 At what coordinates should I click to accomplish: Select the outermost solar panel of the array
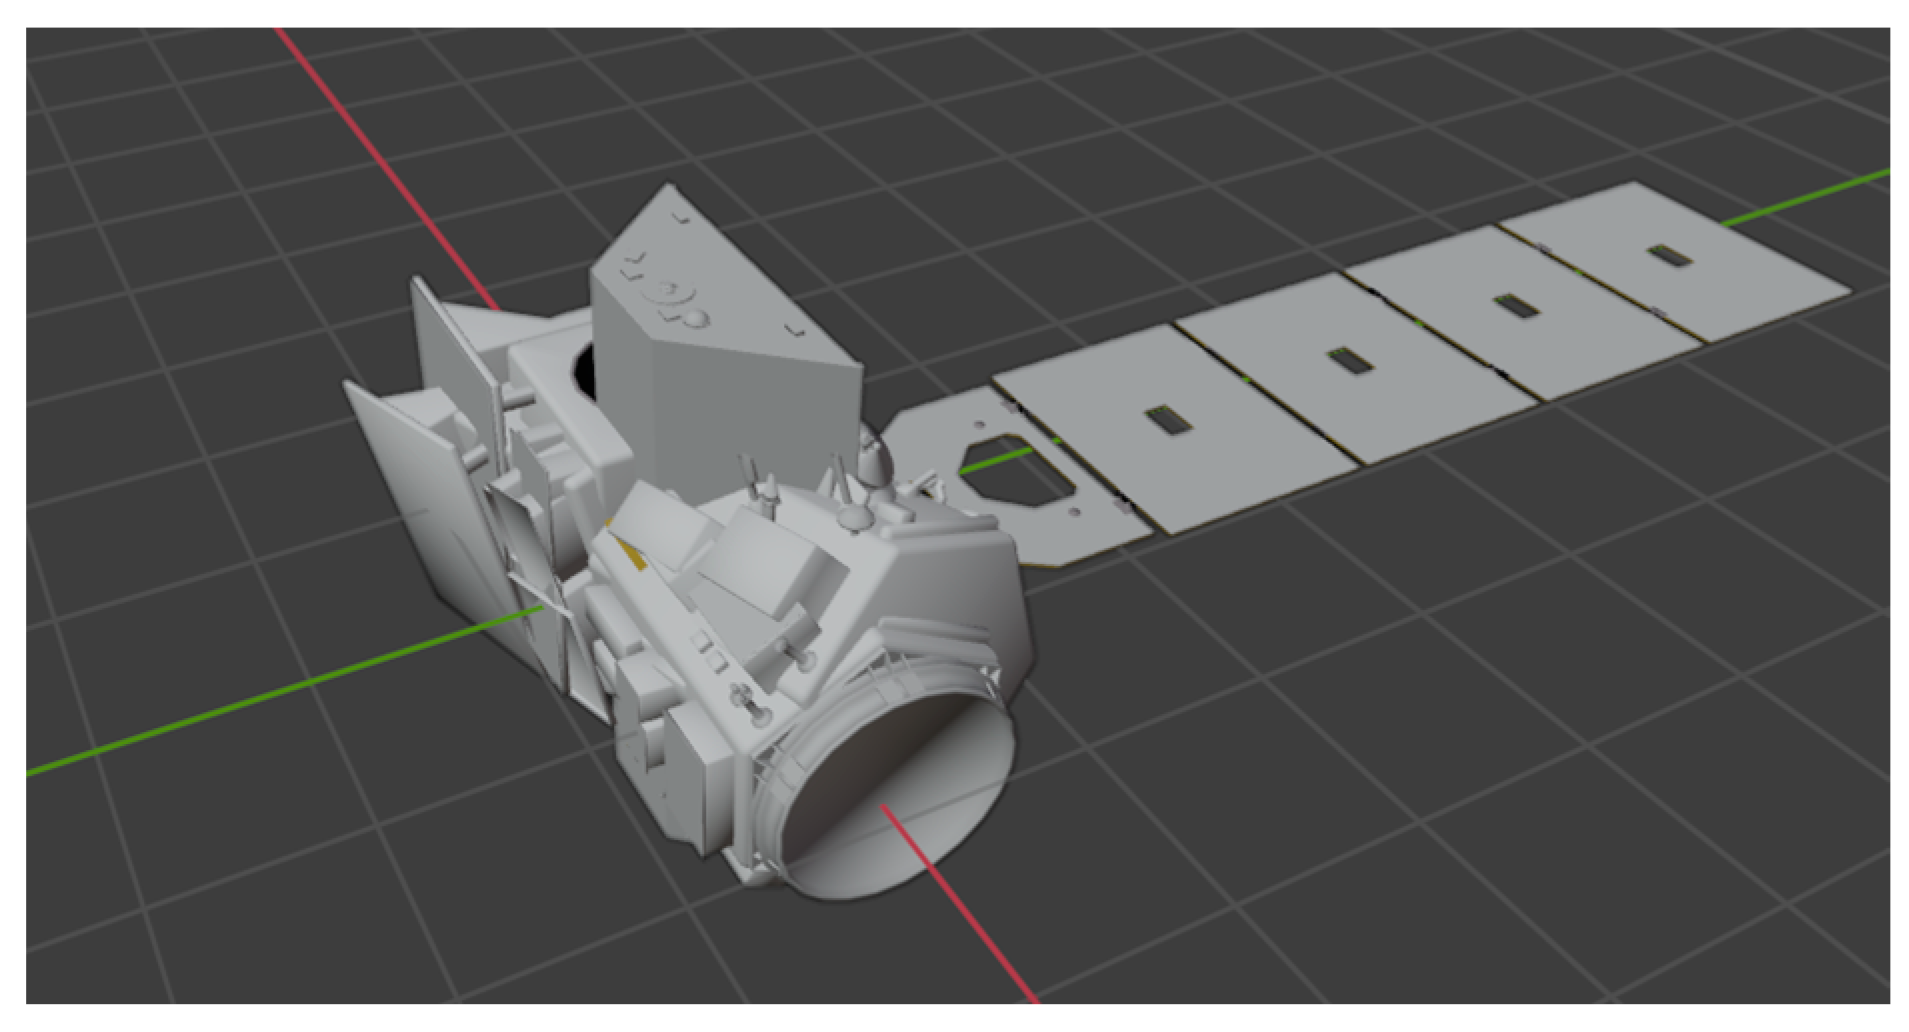click(1676, 262)
